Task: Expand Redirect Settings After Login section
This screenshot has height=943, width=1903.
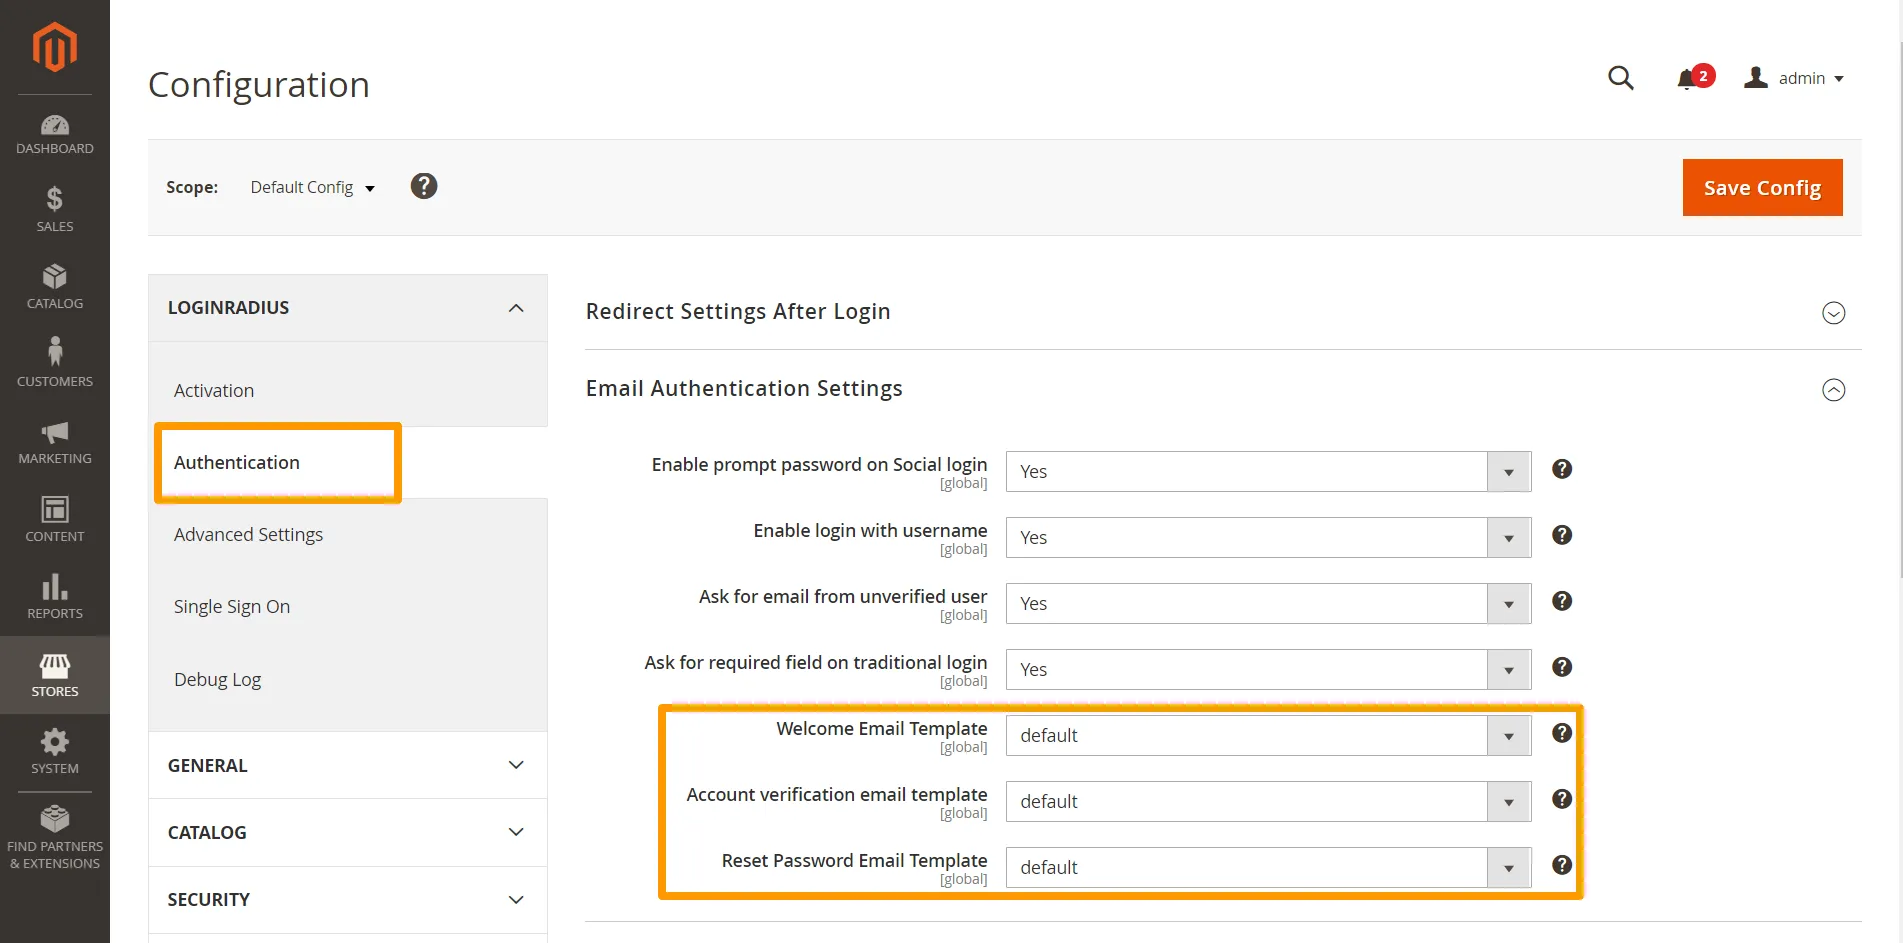Action: tap(1832, 313)
